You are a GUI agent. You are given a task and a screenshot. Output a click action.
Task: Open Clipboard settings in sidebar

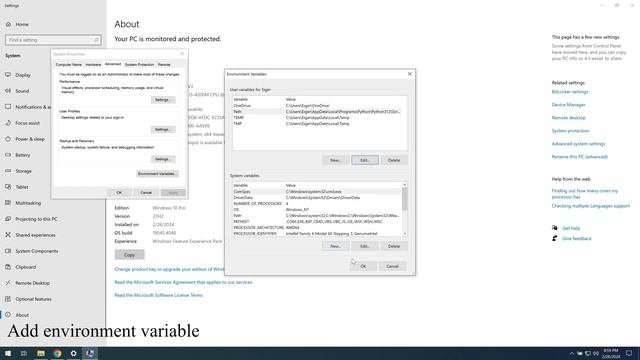coord(26,267)
